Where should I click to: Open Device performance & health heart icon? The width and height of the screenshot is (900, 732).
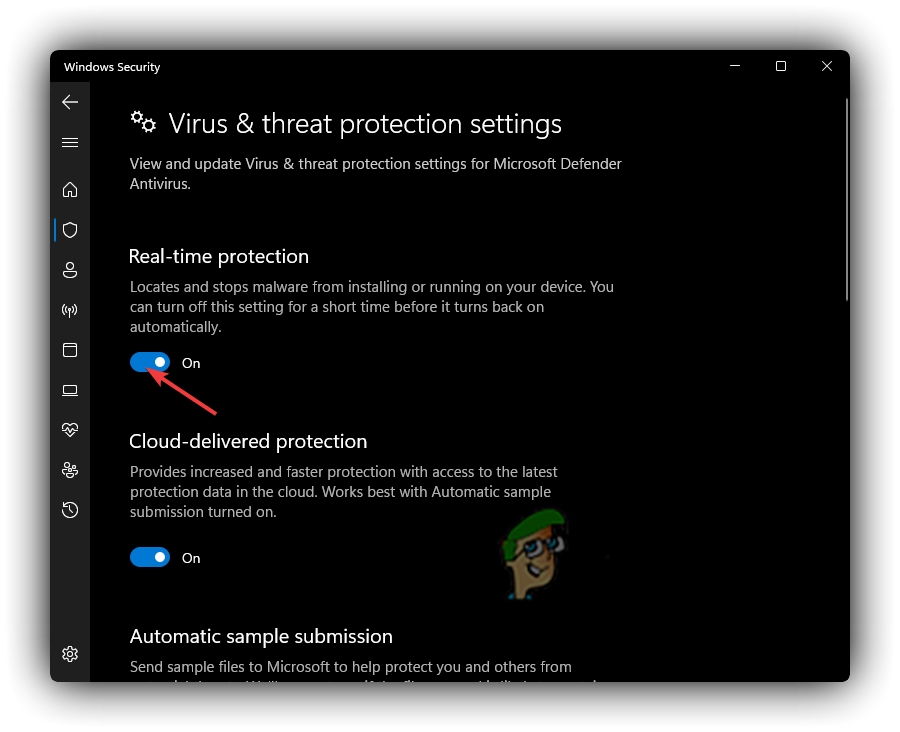70,430
